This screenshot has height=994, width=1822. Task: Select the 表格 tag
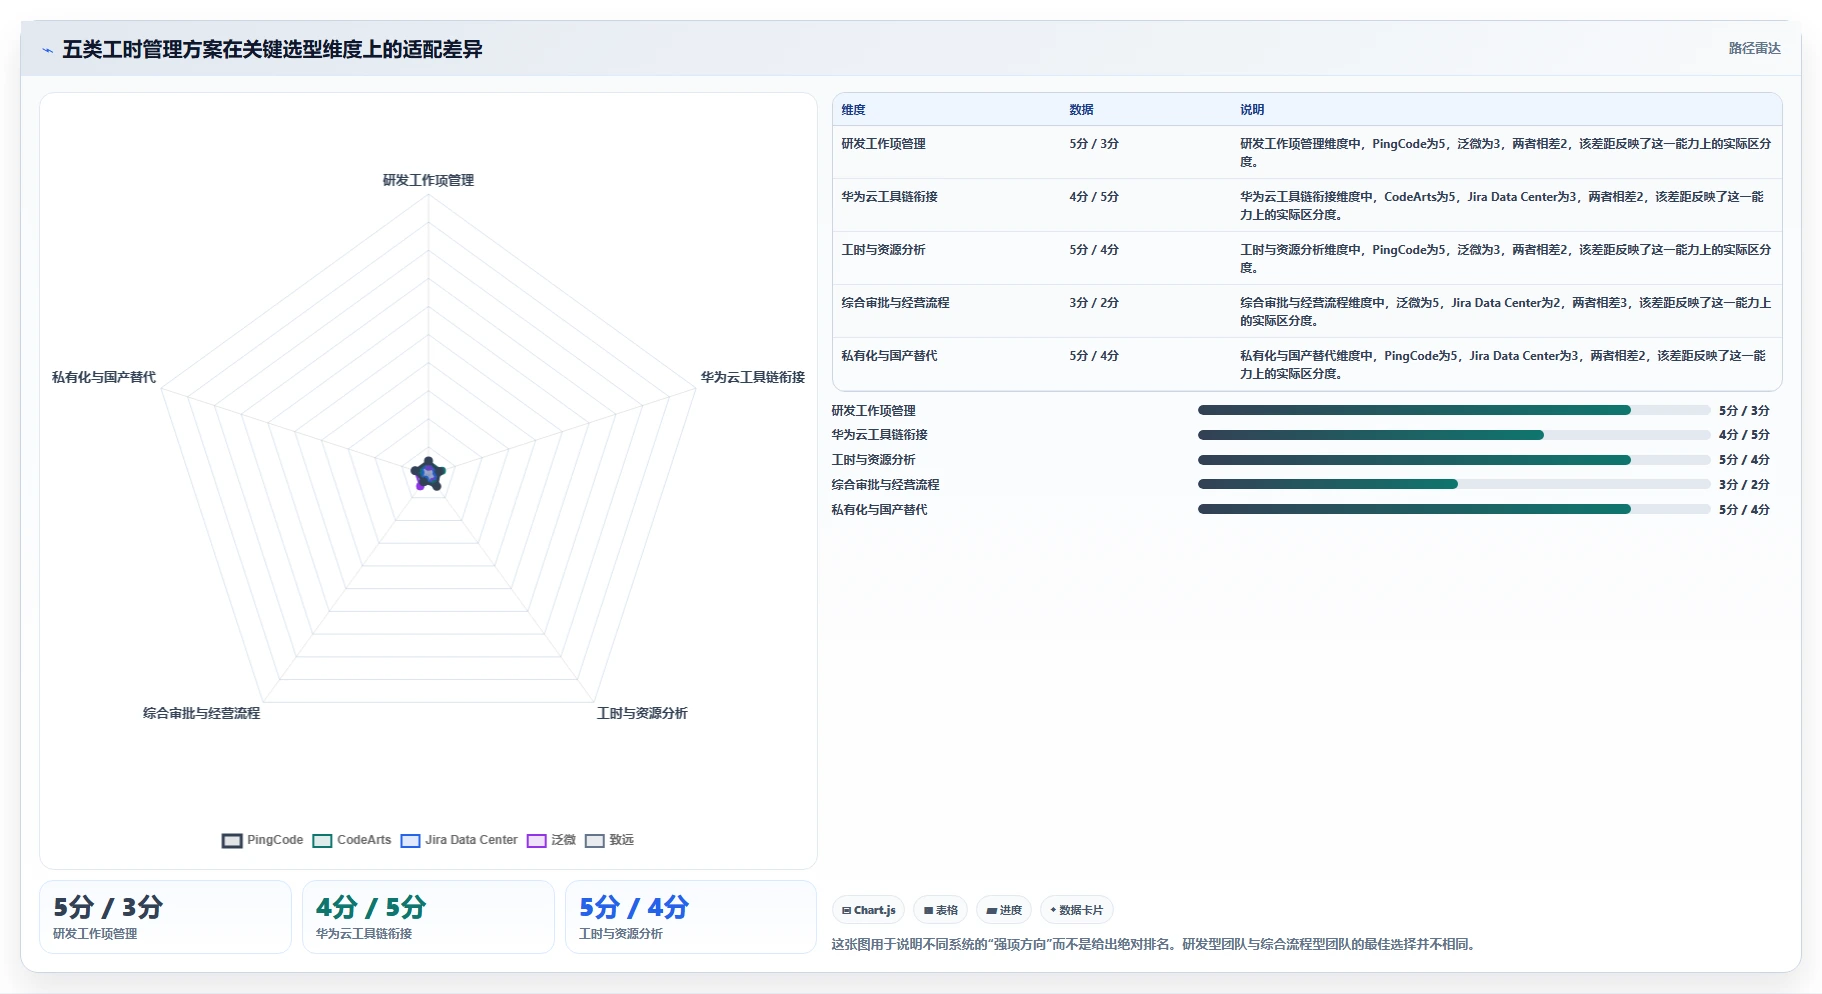(x=941, y=910)
